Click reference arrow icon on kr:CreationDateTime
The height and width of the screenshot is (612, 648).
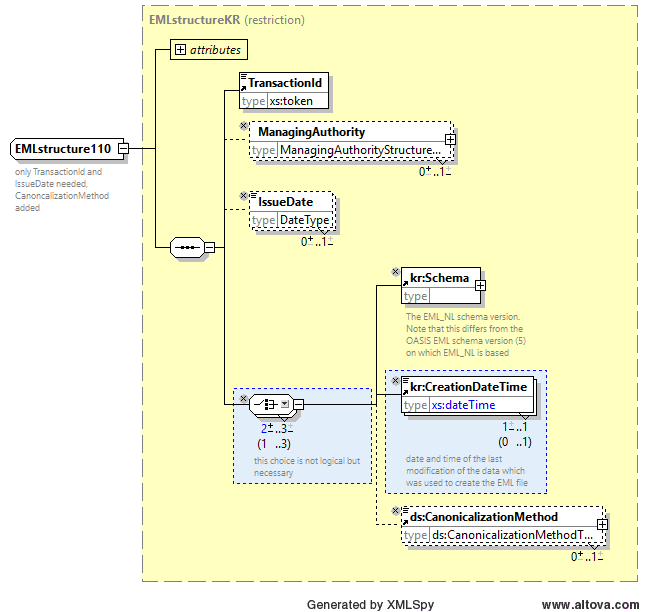tap(406, 391)
